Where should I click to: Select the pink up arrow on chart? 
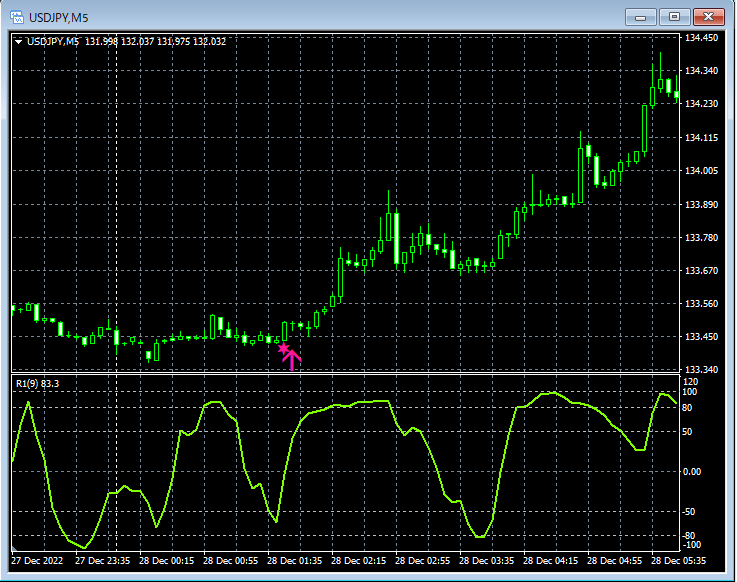292,358
